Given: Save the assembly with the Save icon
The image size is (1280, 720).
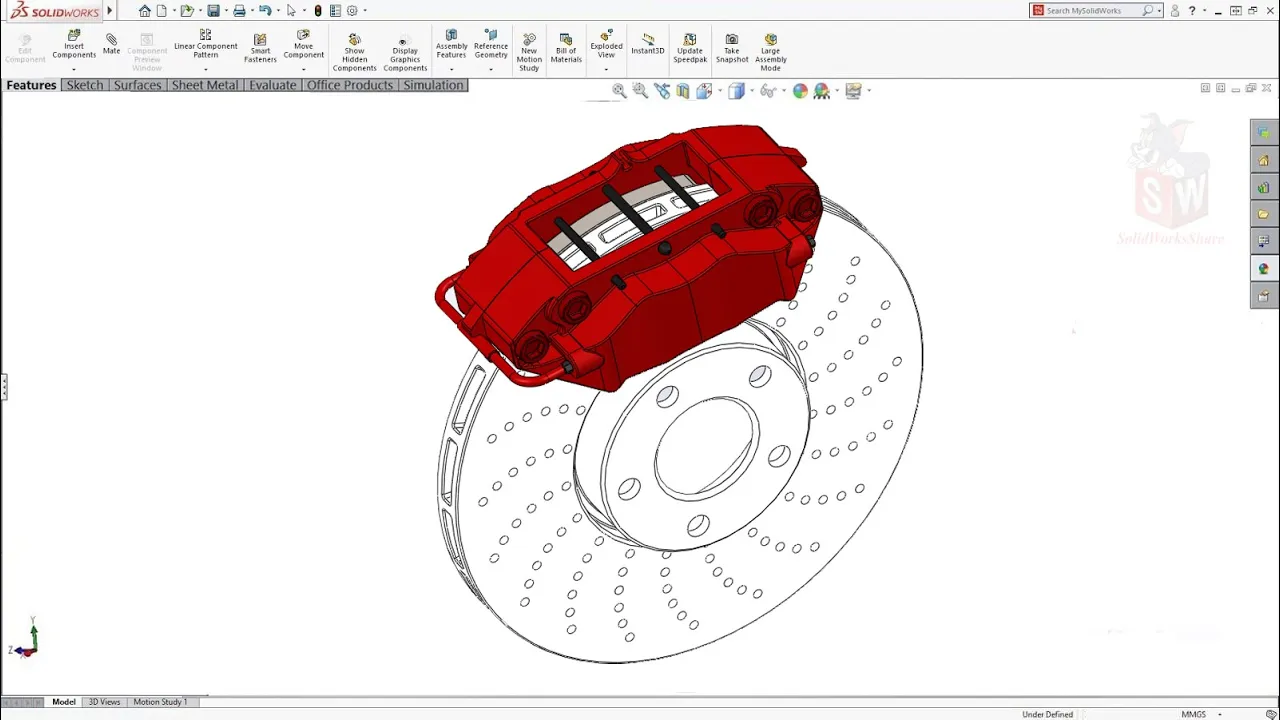Looking at the screenshot, I should (213, 11).
